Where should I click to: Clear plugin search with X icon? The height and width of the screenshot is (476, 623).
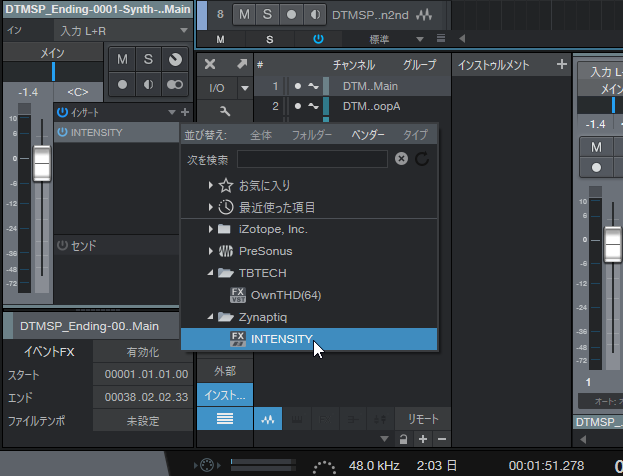coord(401,159)
